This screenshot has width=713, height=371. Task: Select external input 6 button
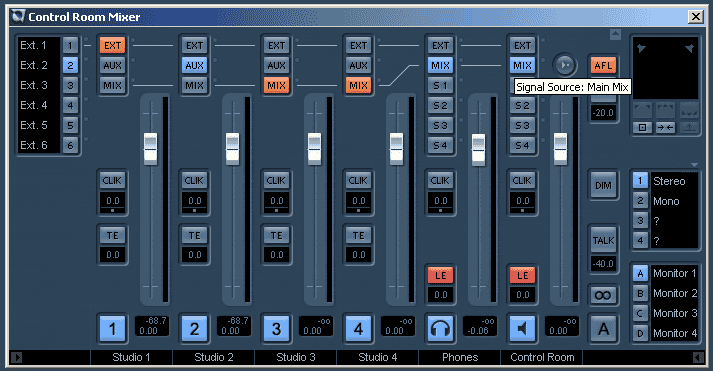[70, 145]
